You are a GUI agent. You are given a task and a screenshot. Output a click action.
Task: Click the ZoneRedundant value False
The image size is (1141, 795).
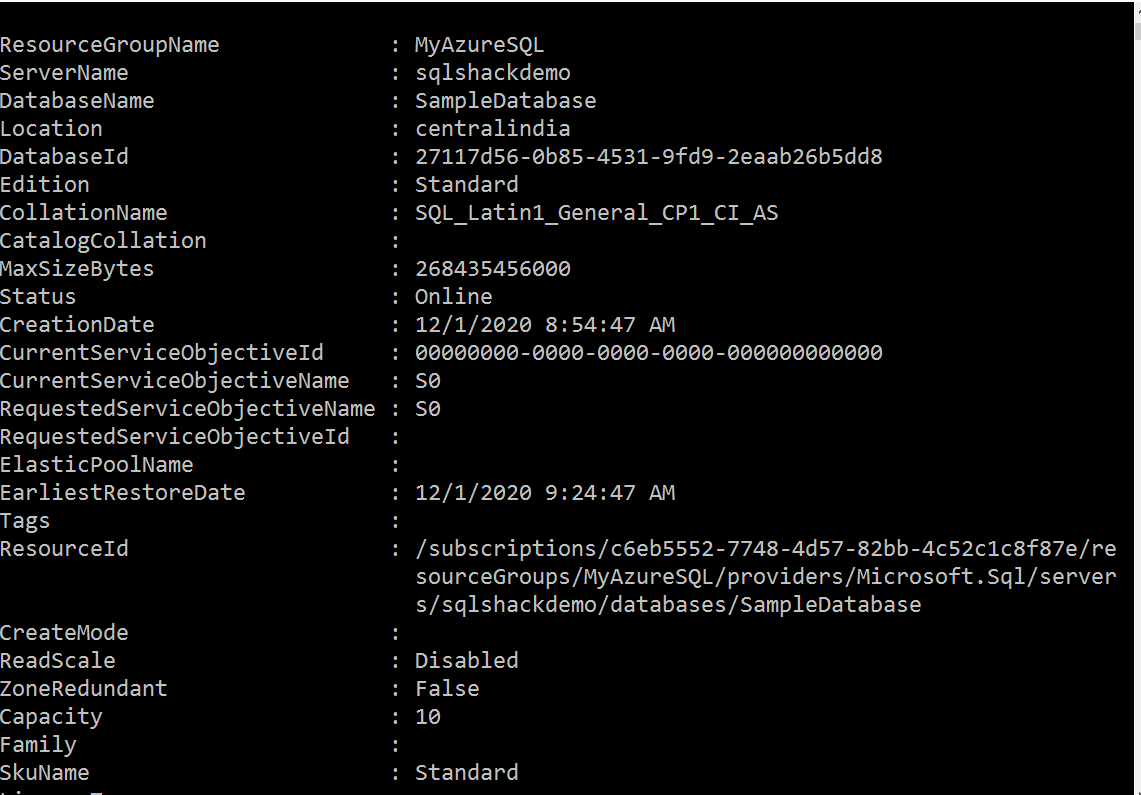pos(447,689)
